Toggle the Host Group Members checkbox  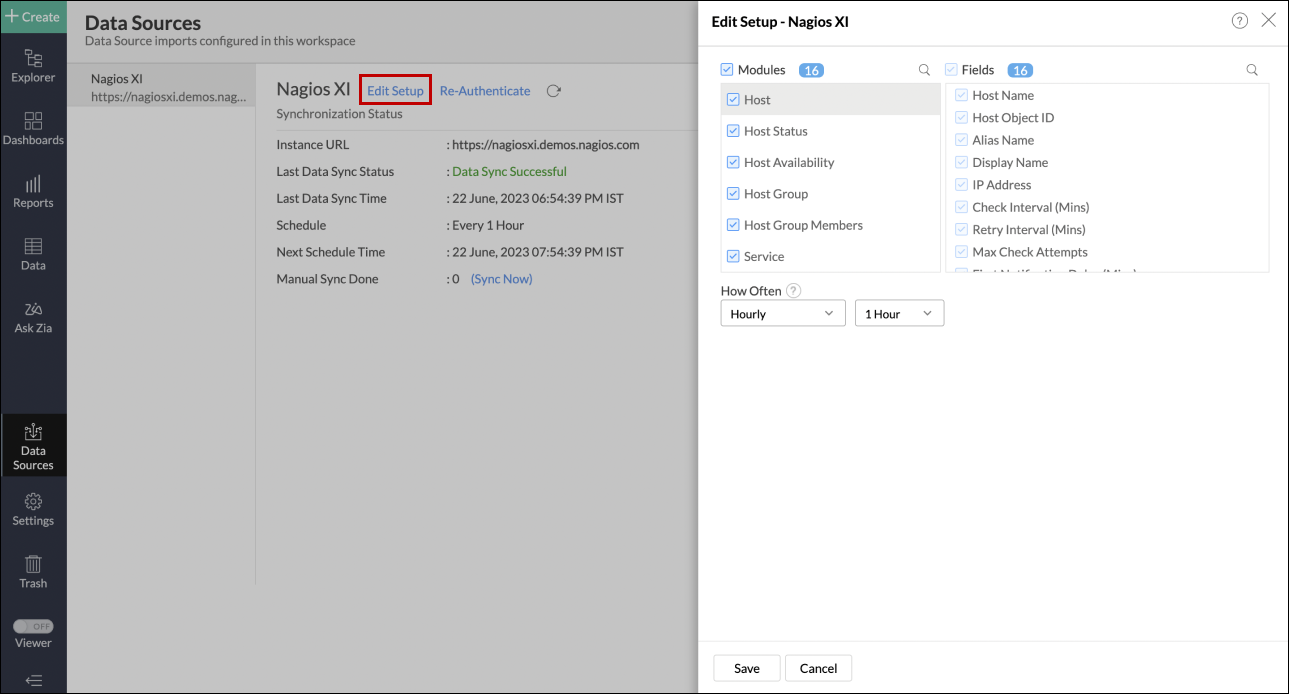click(x=733, y=225)
